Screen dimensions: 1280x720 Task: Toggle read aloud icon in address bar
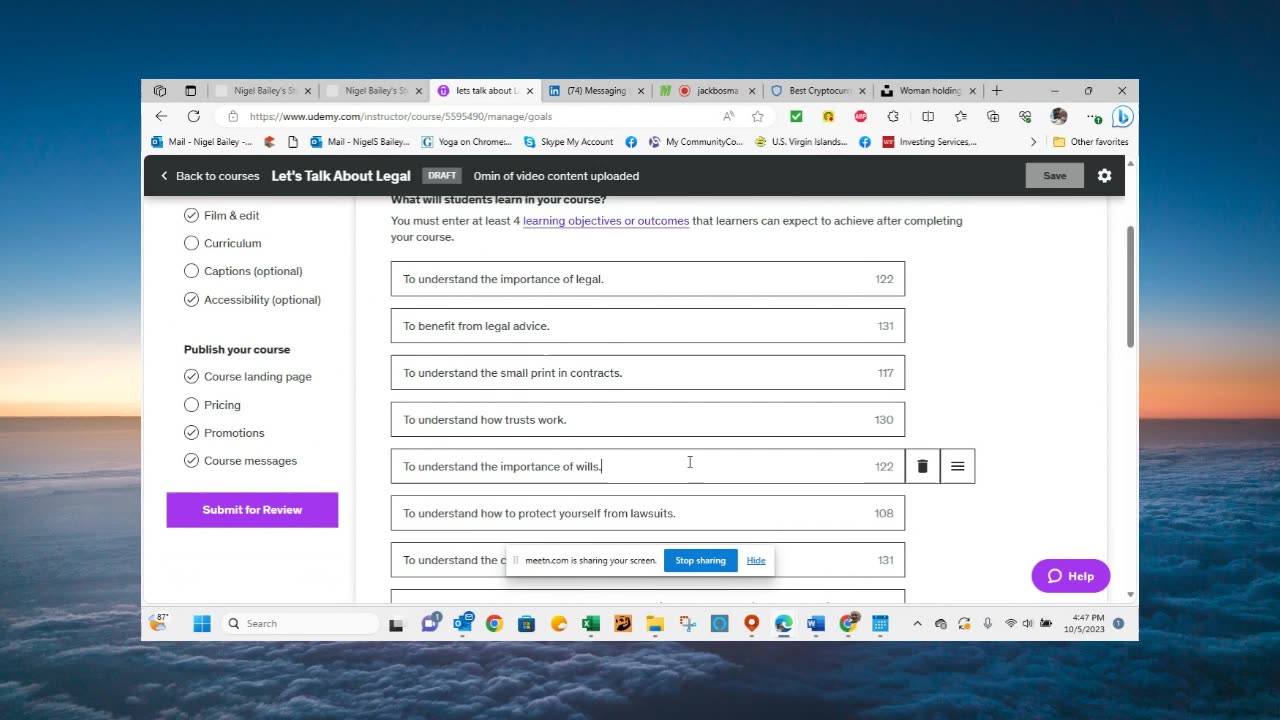729,116
